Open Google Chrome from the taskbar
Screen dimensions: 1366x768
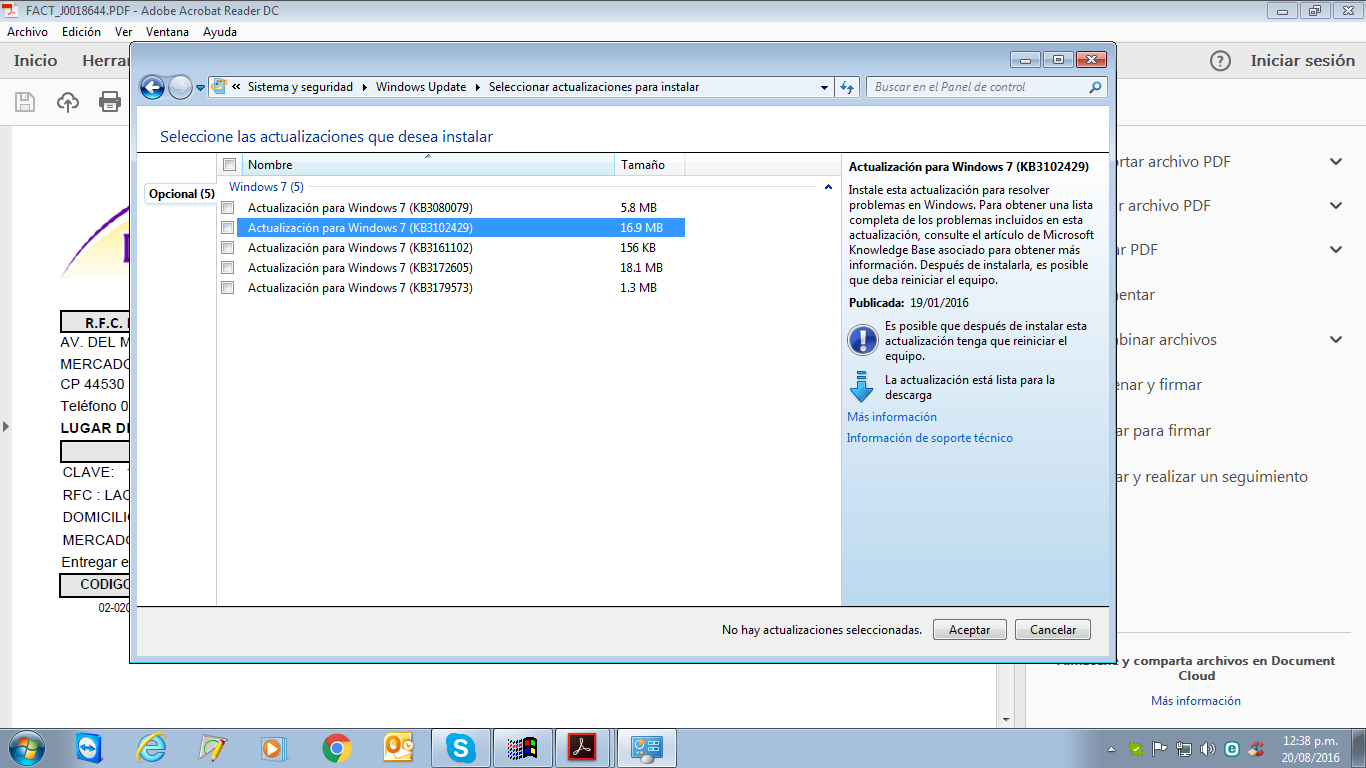point(337,748)
